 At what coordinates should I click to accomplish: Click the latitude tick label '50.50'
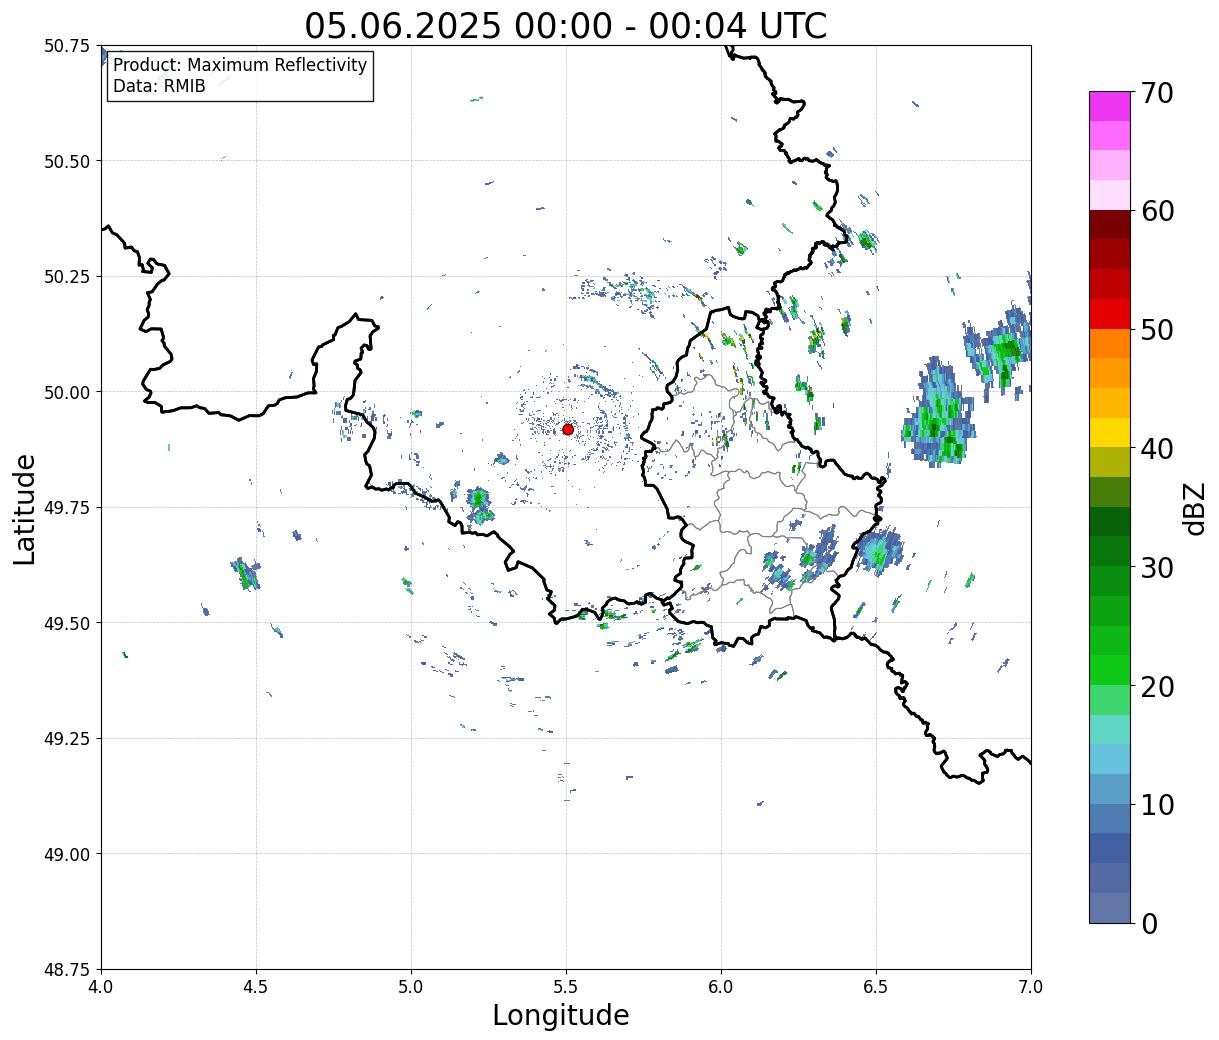click(67, 161)
